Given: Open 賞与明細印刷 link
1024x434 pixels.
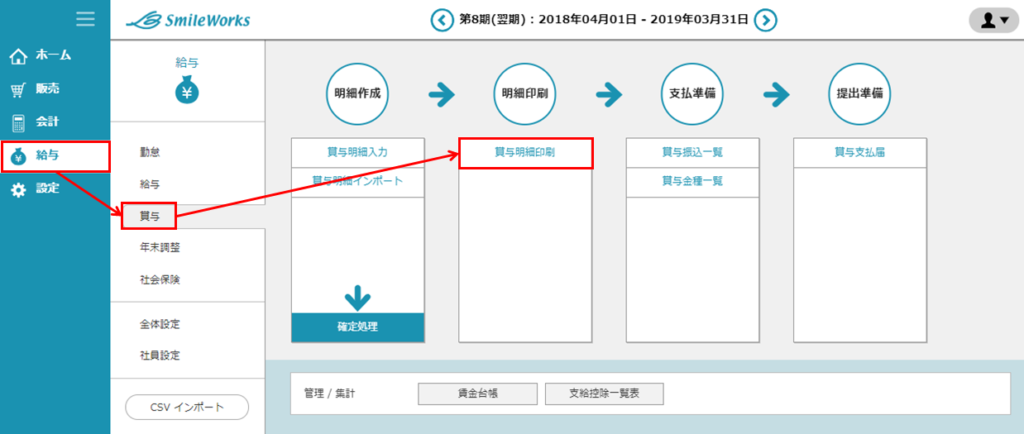Looking at the screenshot, I should tap(525, 153).
